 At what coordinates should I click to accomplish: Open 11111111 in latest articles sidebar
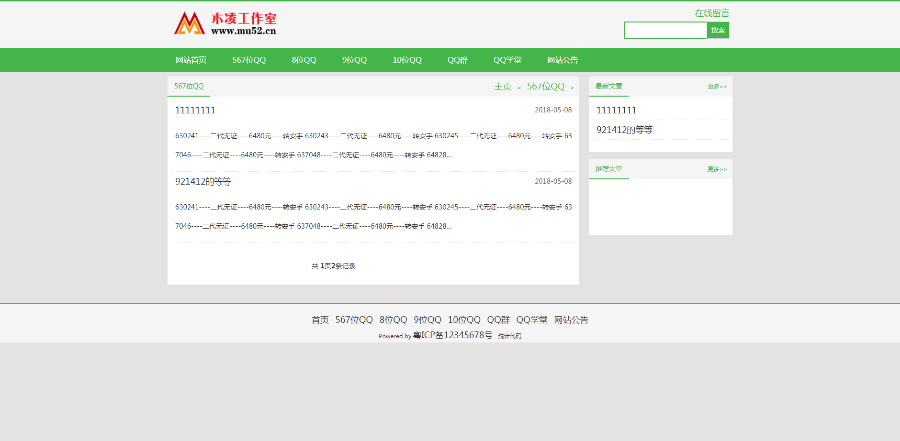(x=616, y=110)
